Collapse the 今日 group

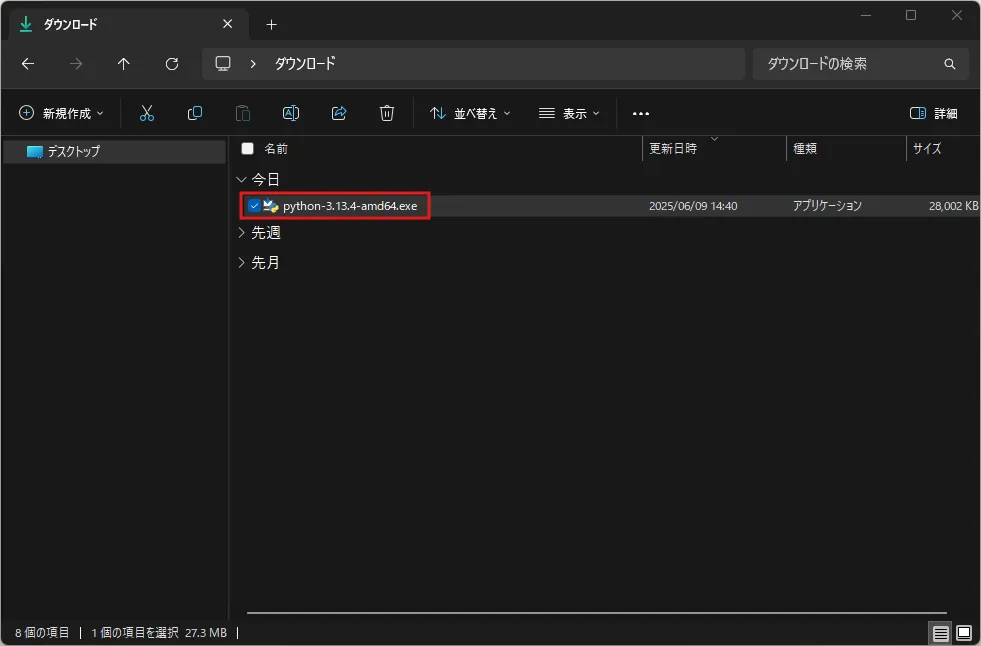pos(241,179)
